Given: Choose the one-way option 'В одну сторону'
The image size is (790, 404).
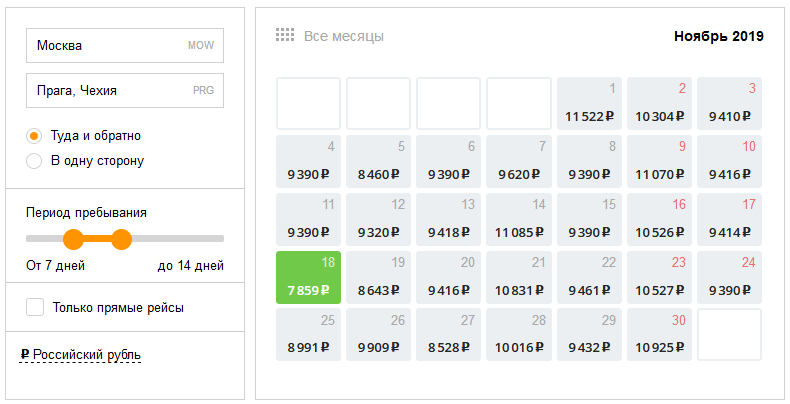Looking at the screenshot, I should (34, 160).
